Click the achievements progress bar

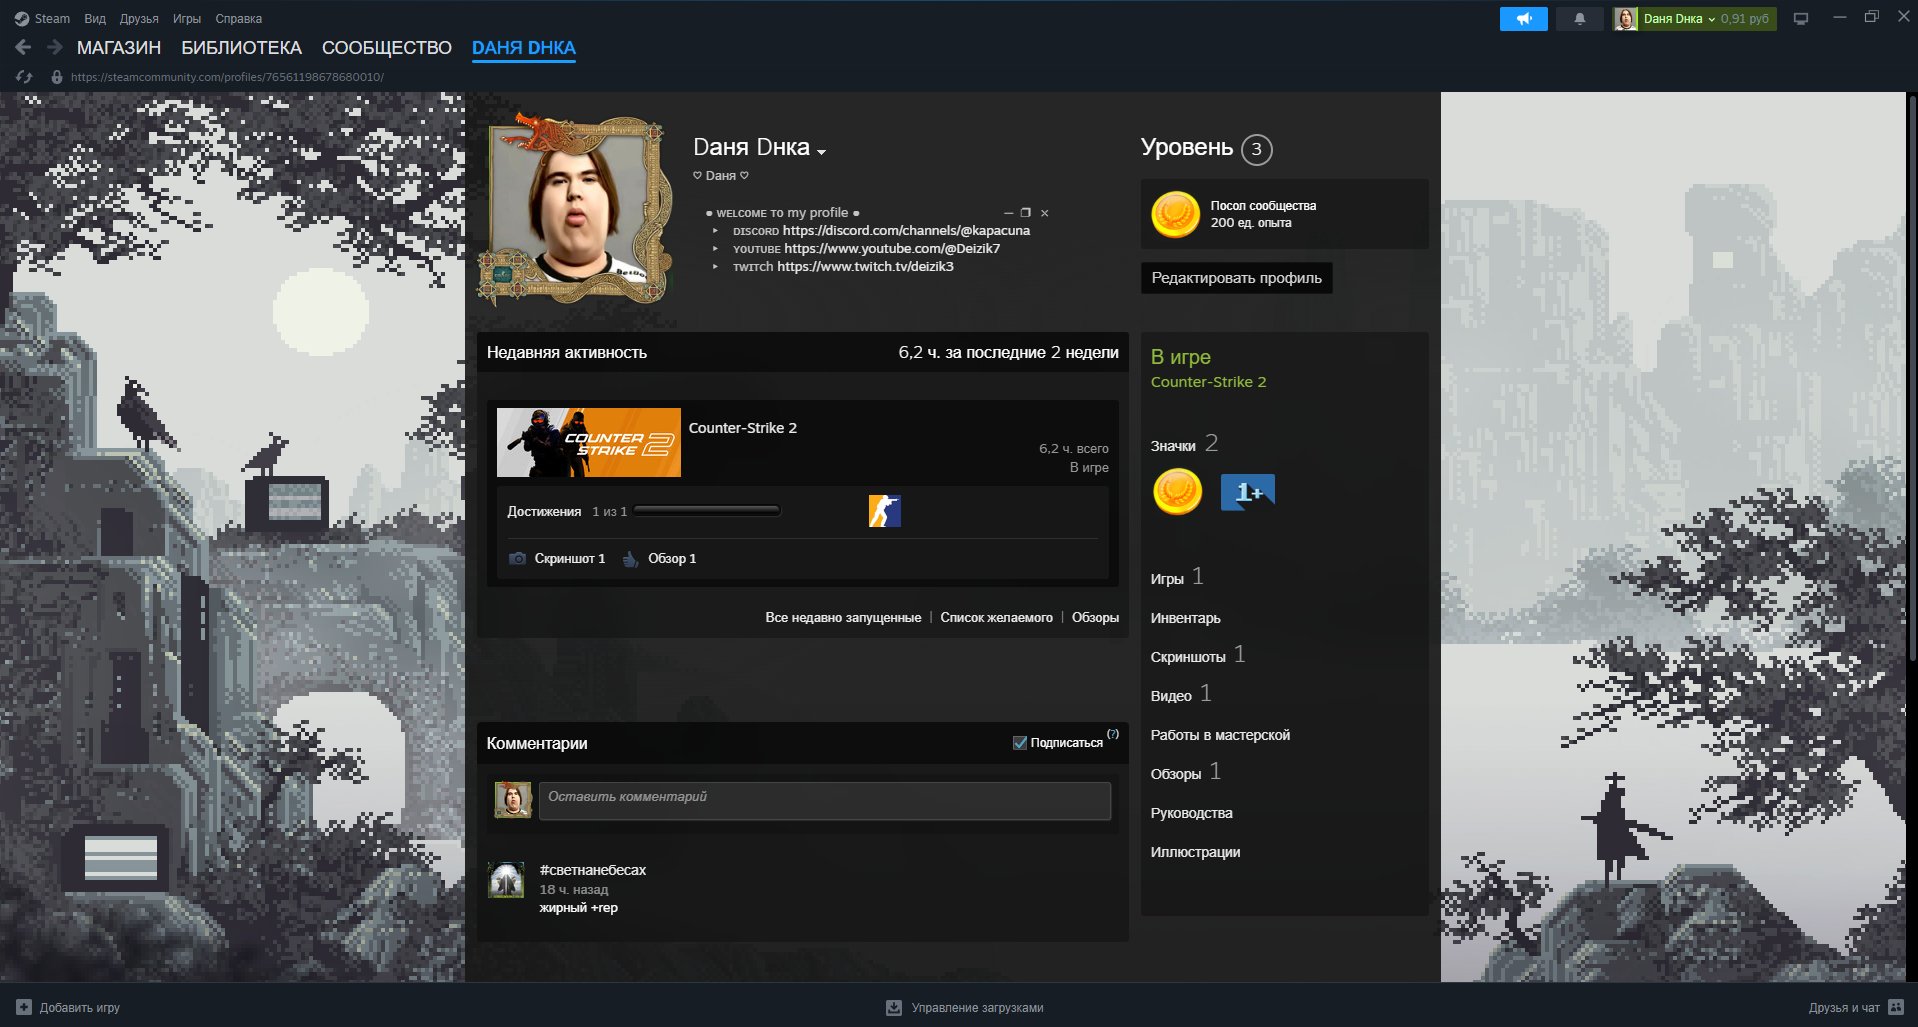[x=706, y=511]
